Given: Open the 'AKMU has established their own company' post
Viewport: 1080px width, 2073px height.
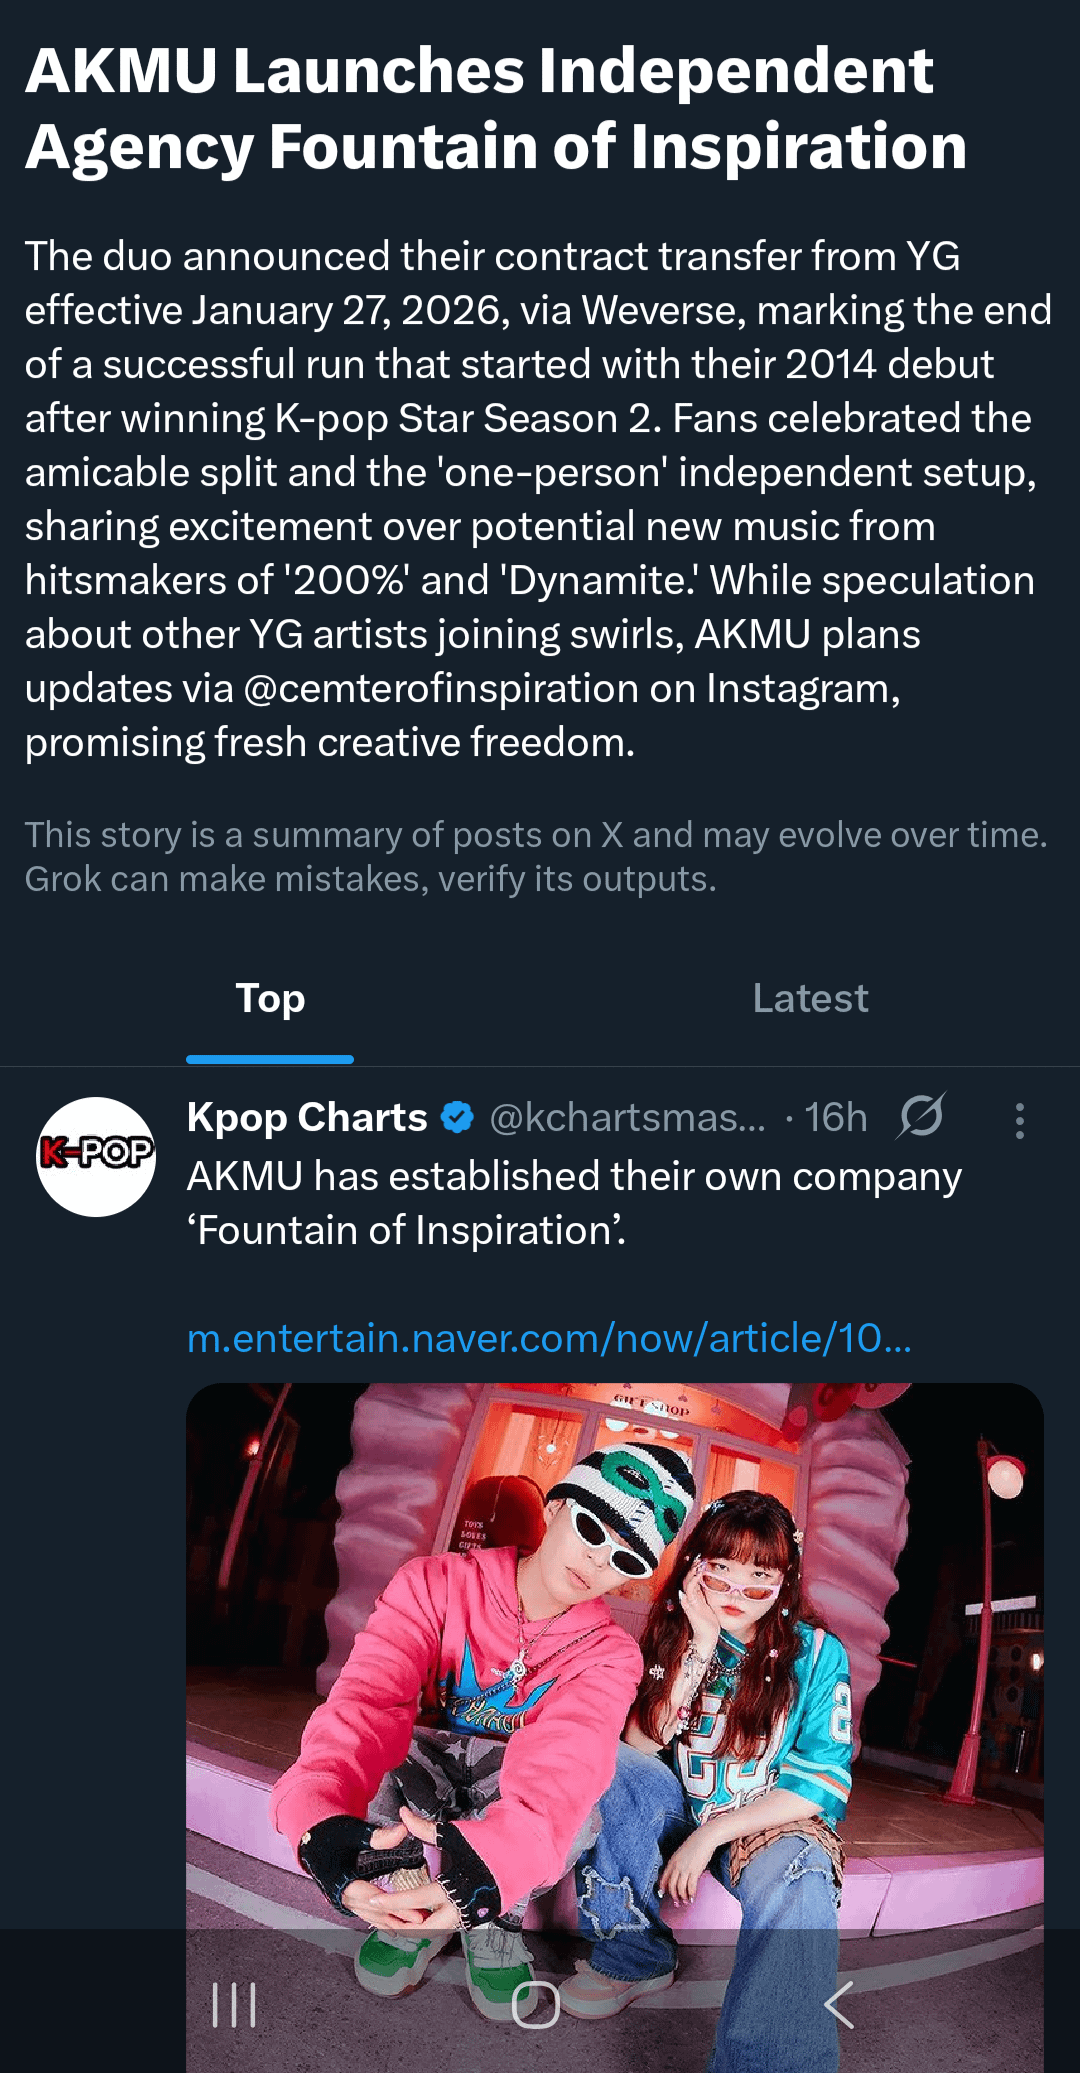Looking at the screenshot, I should (574, 1203).
